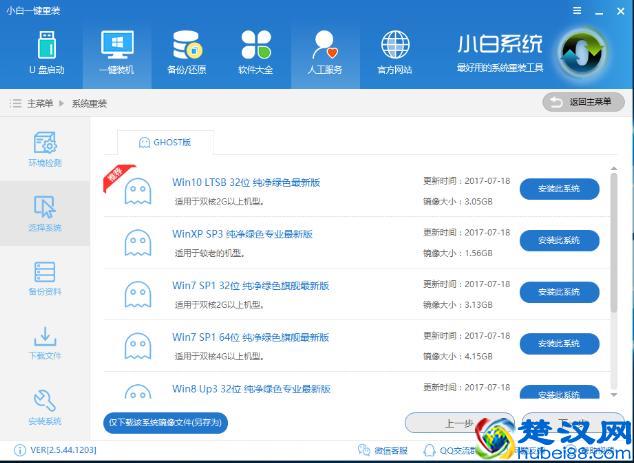The image size is (634, 463).
Task: Click 仅下载该系统镜像文件(另存为) button
Action: pos(165,423)
